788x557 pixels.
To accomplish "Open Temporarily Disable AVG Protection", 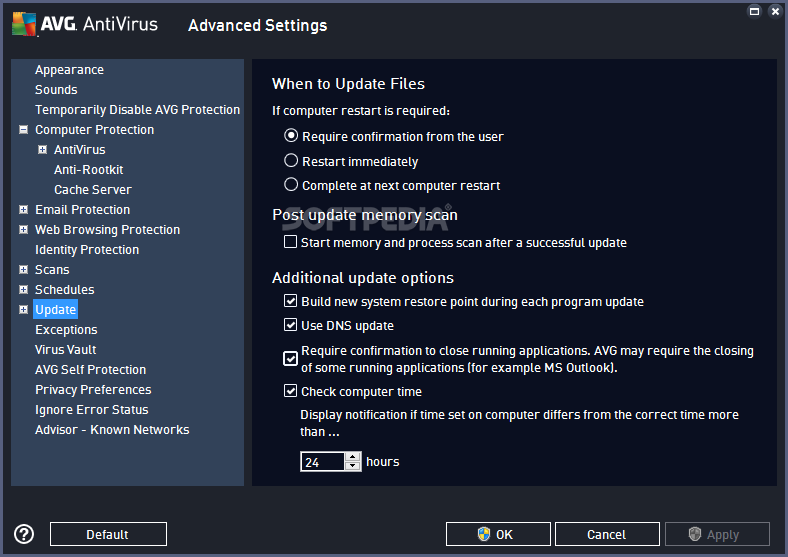I will (x=137, y=110).
